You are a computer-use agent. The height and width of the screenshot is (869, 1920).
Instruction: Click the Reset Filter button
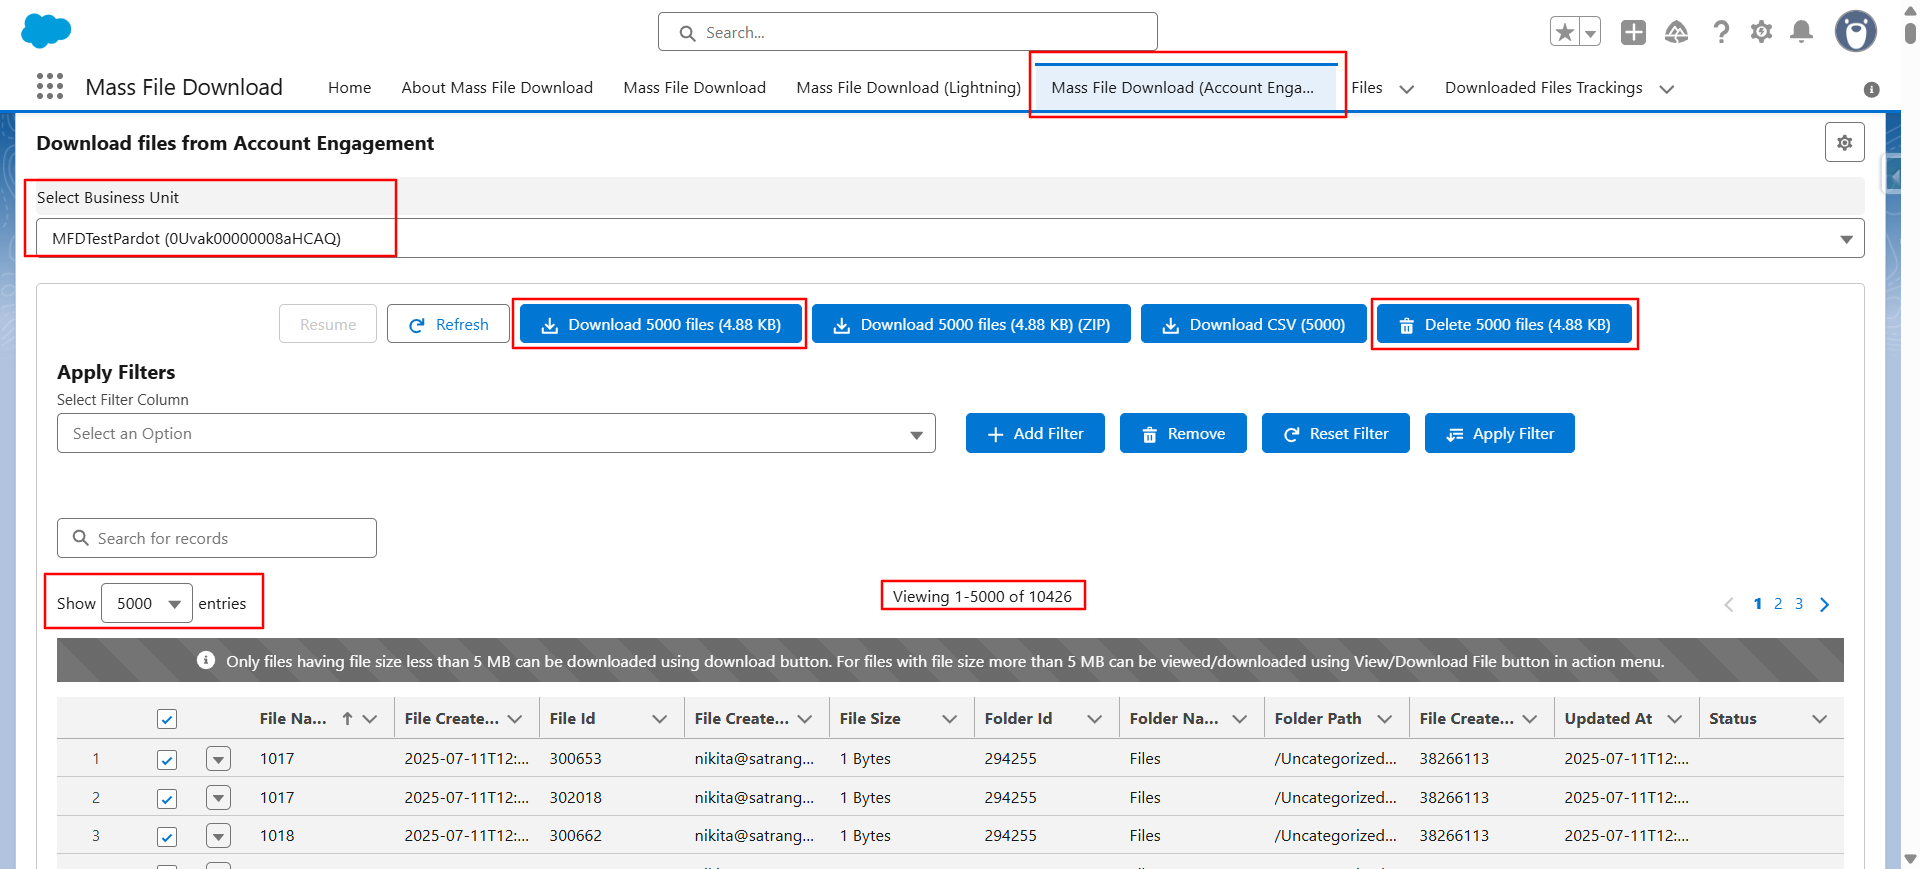1335,433
